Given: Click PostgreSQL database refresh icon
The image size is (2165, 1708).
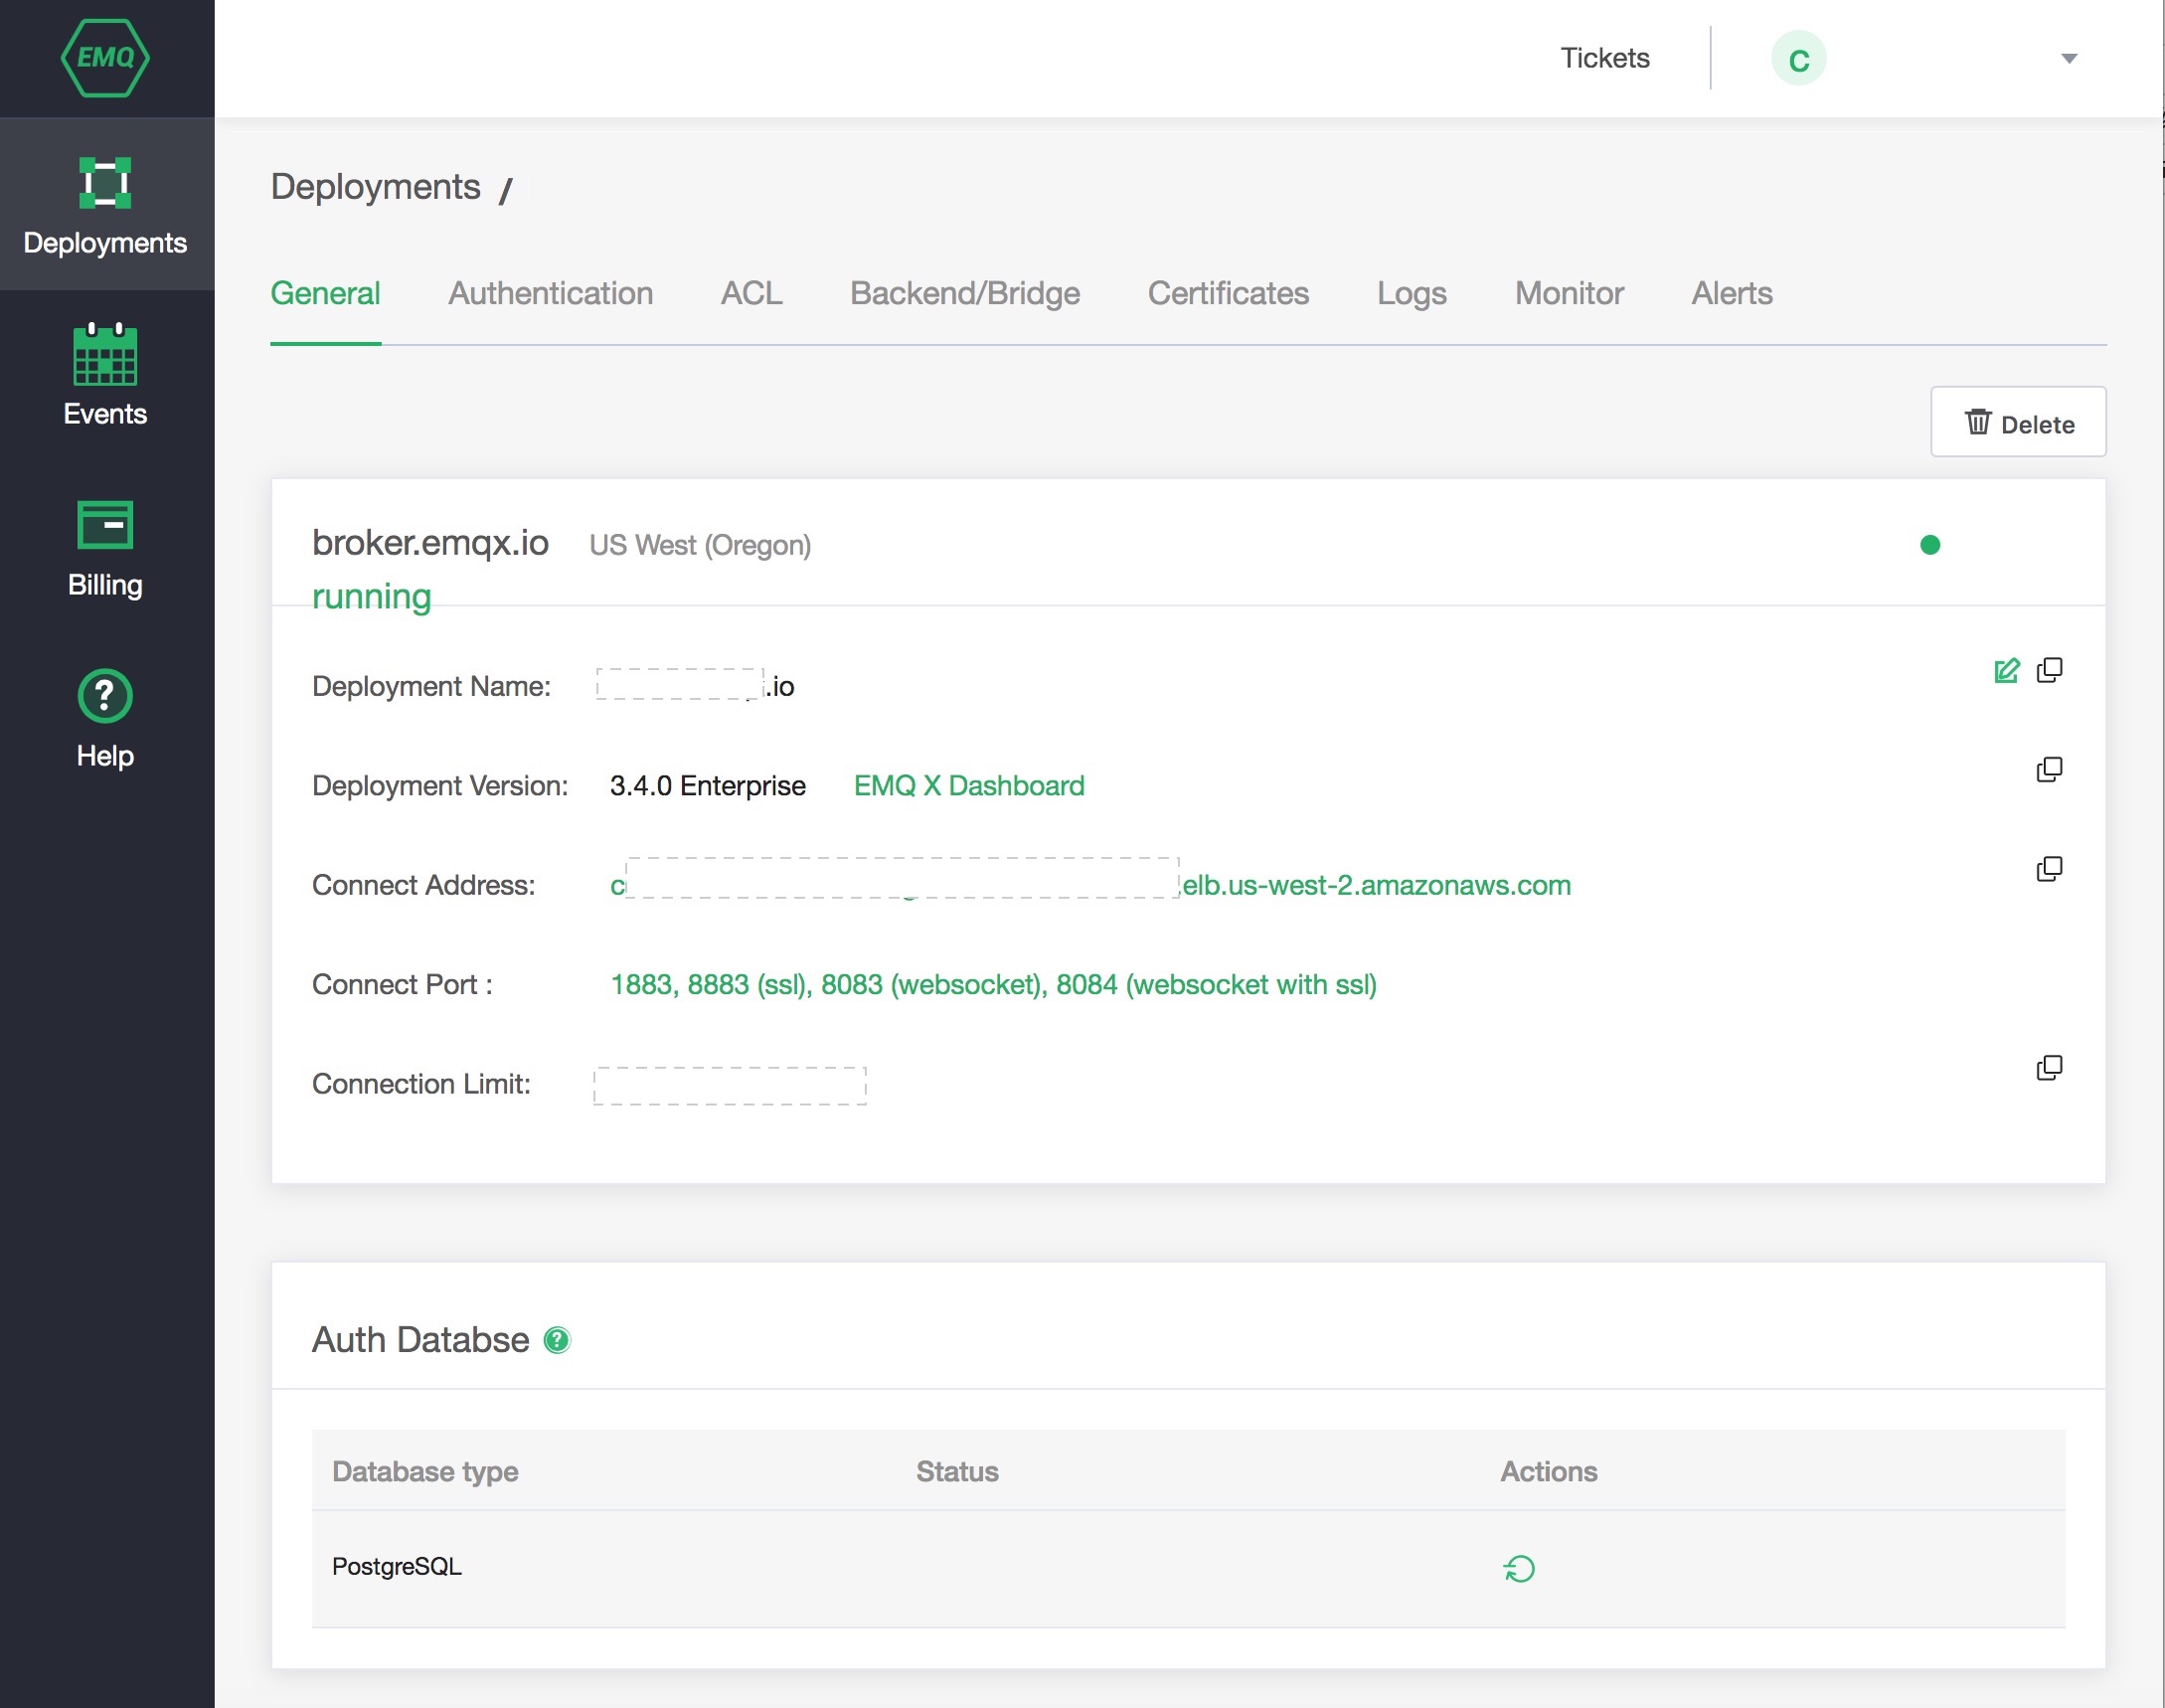Looking at the screenshot, I should click(x=1518, y=1566).
